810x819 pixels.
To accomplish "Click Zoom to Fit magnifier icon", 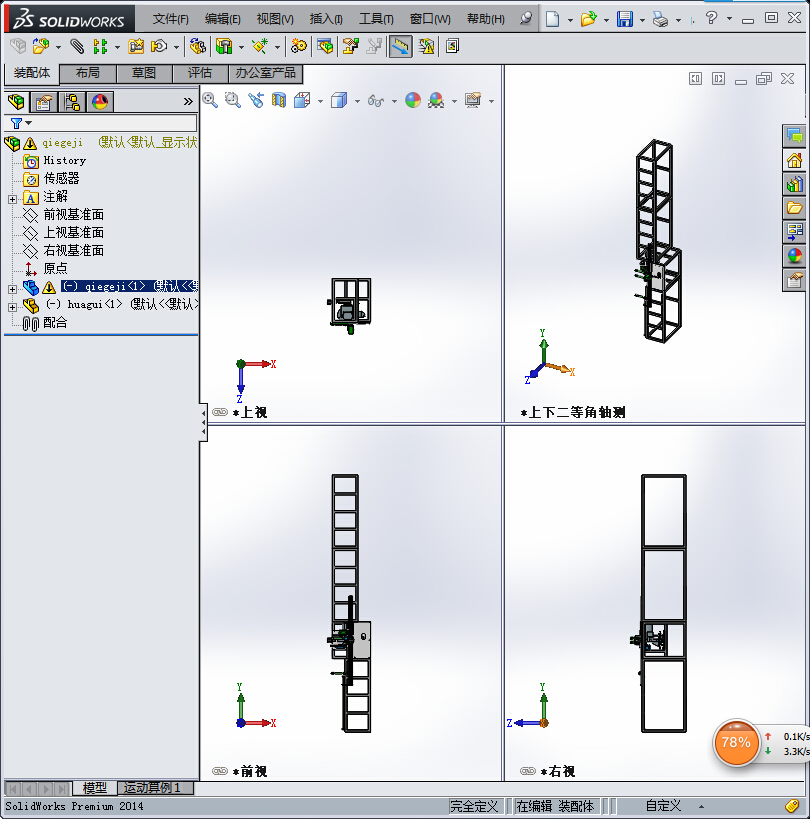I will point(210,100).
